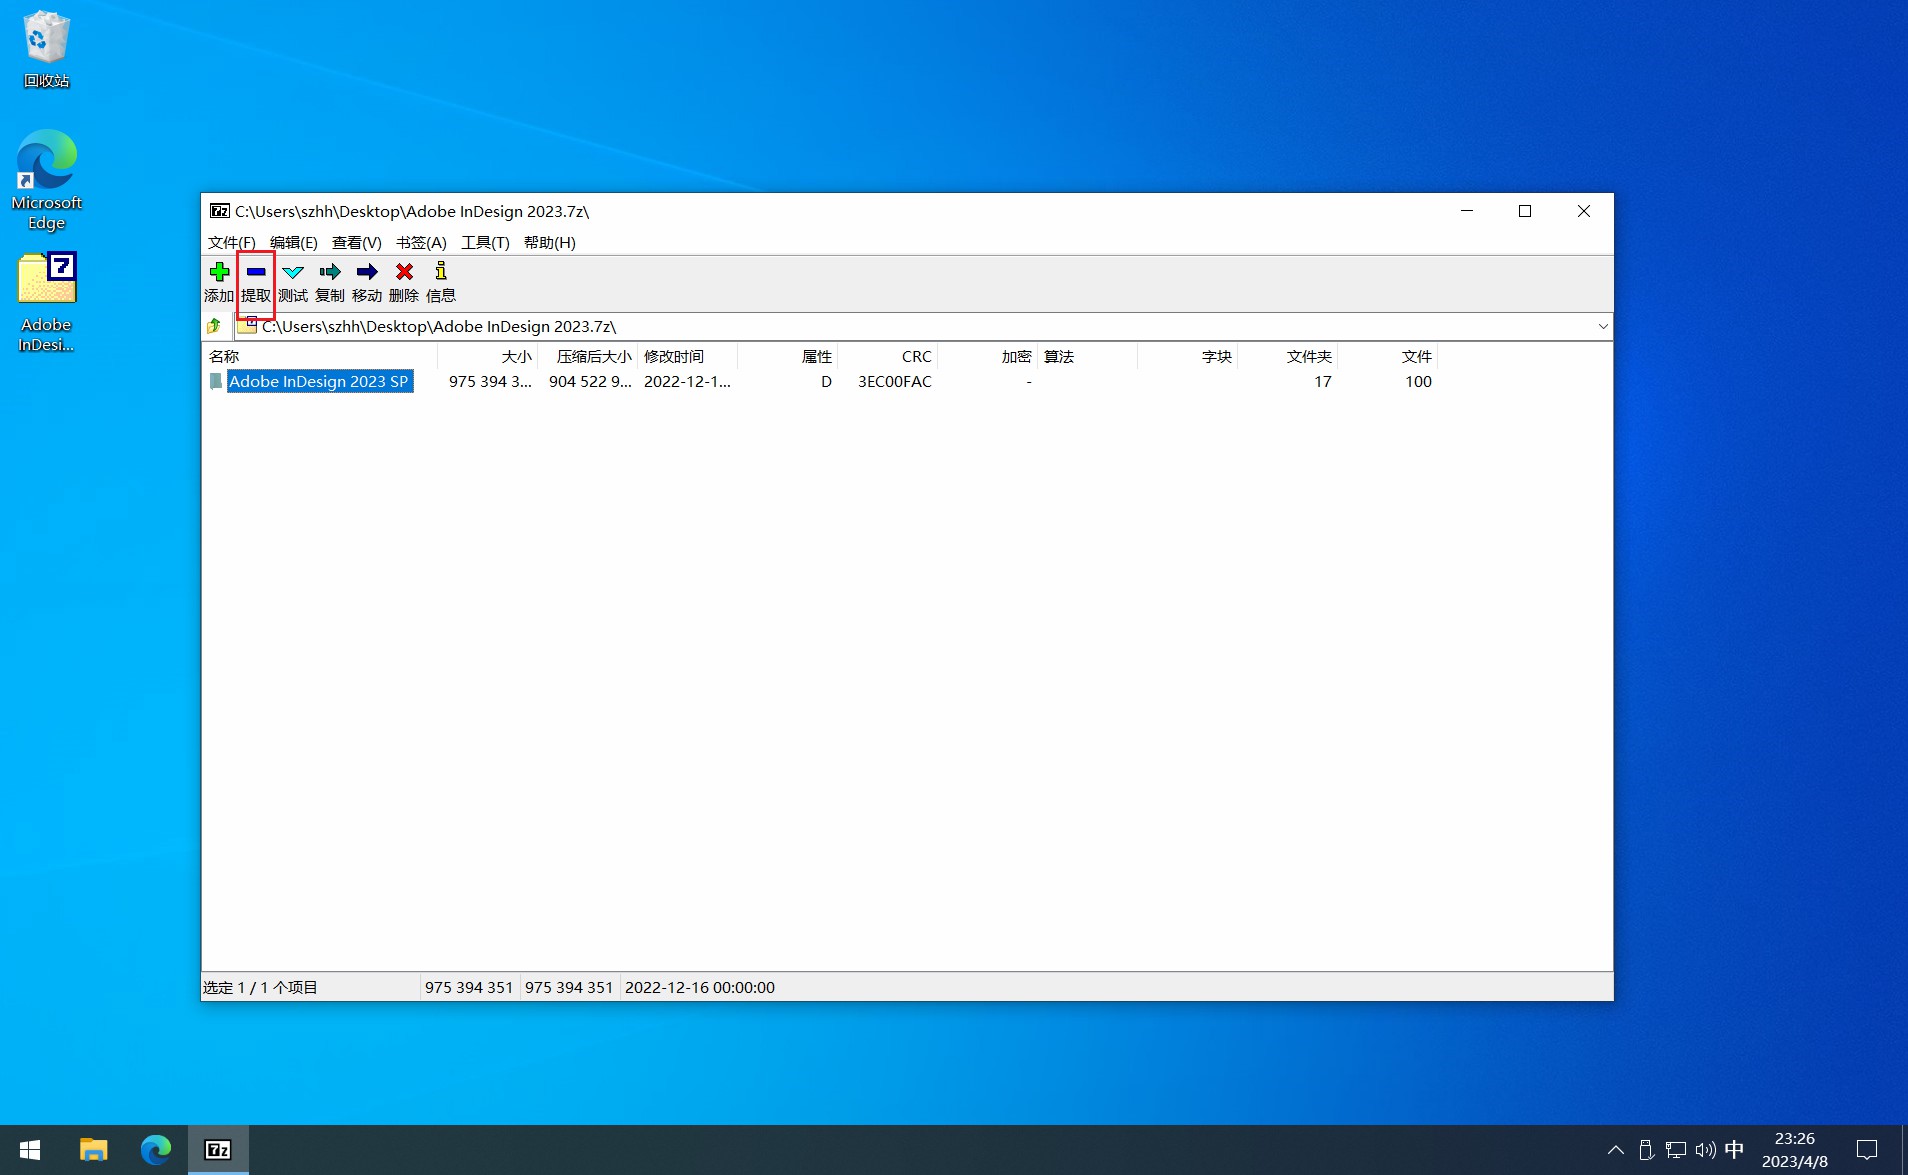Click the Move (移动) toolbar icon
The width and height of the screenshot is (1908, 1175).
[367, 272]
